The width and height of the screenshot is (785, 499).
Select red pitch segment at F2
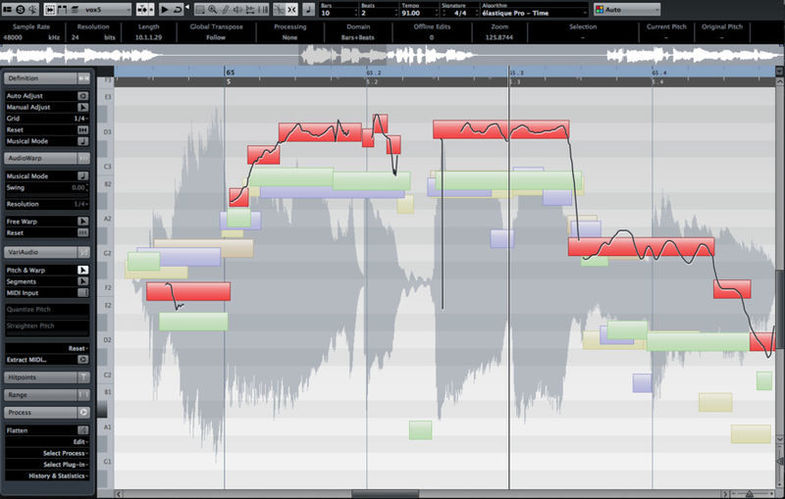point(188,291)
